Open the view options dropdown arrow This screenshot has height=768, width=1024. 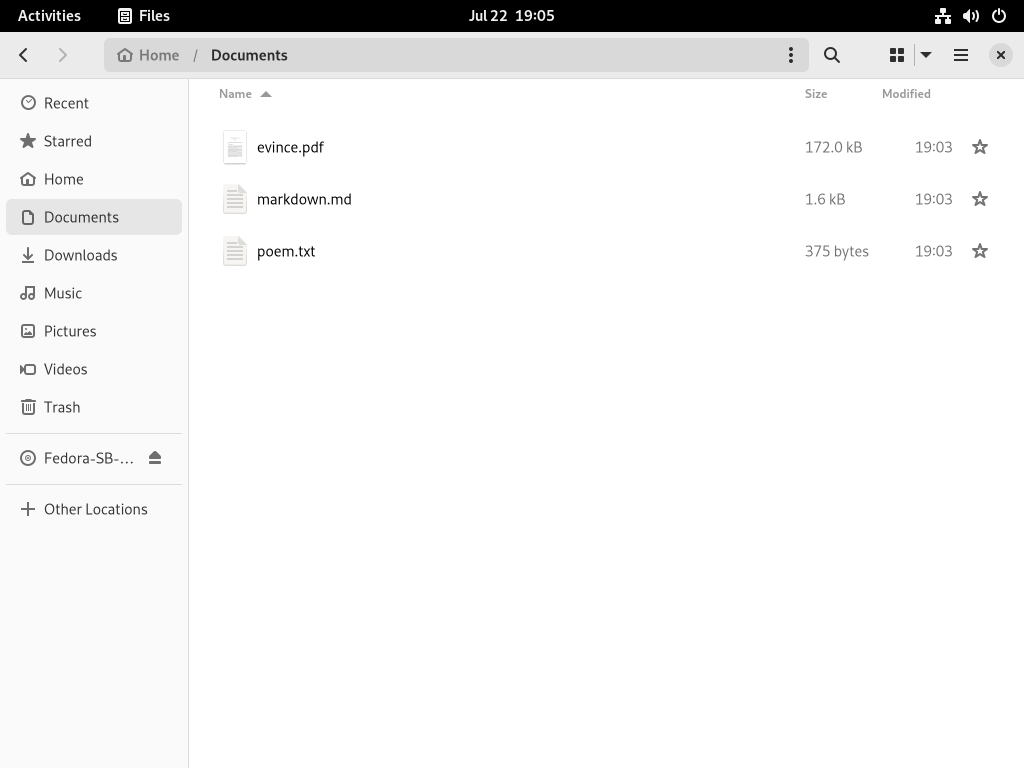pos(926,55)
